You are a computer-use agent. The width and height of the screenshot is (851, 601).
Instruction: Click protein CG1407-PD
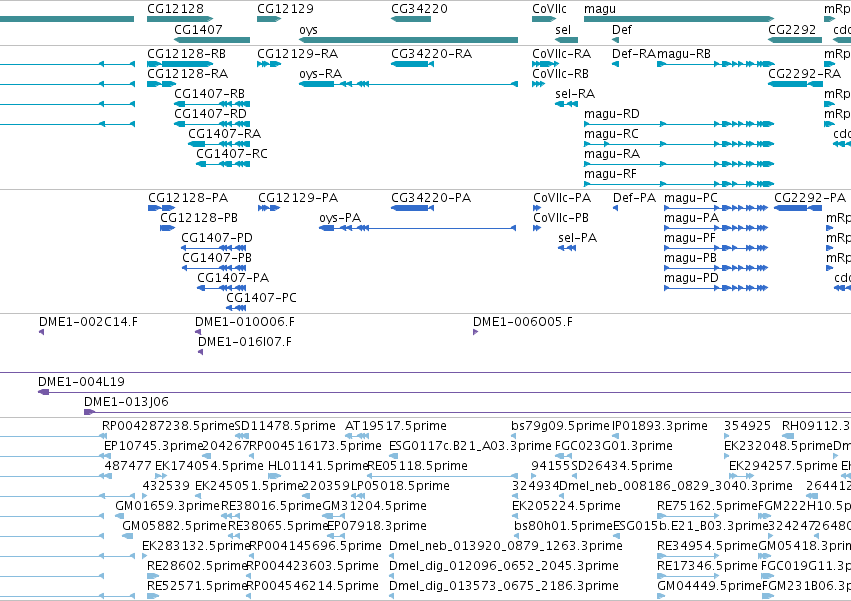point(217,238)
